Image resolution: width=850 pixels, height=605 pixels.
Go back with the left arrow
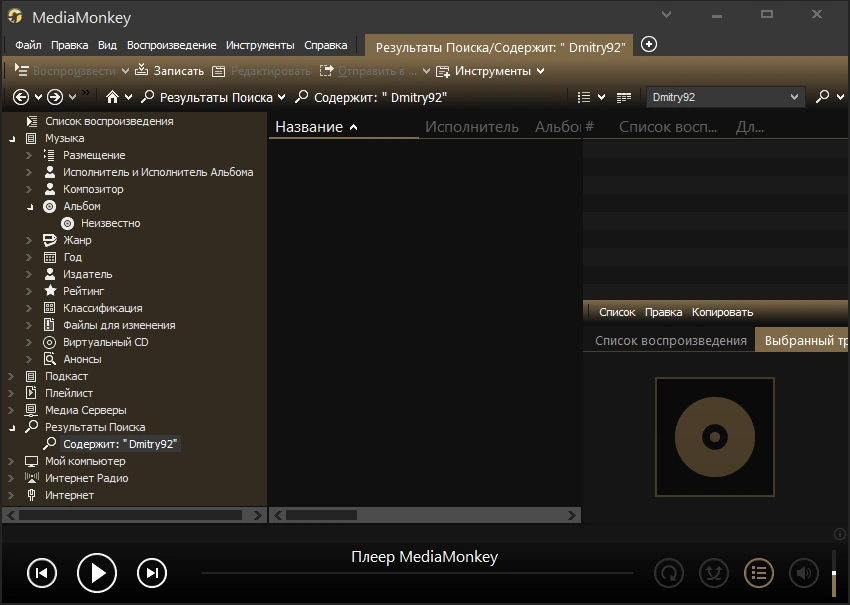21,98
